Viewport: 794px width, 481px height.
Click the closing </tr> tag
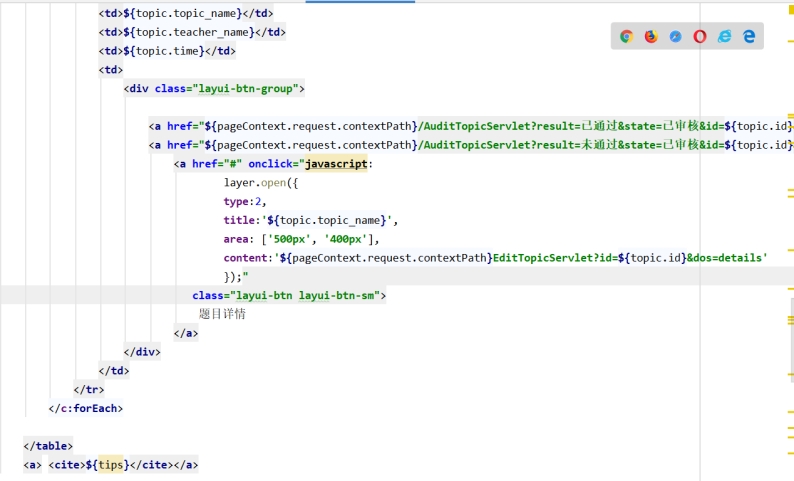89,390
